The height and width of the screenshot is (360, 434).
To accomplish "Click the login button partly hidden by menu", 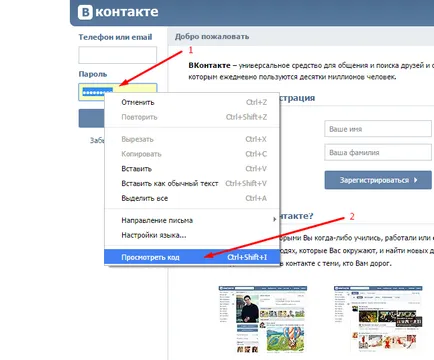I will (91, 118).
